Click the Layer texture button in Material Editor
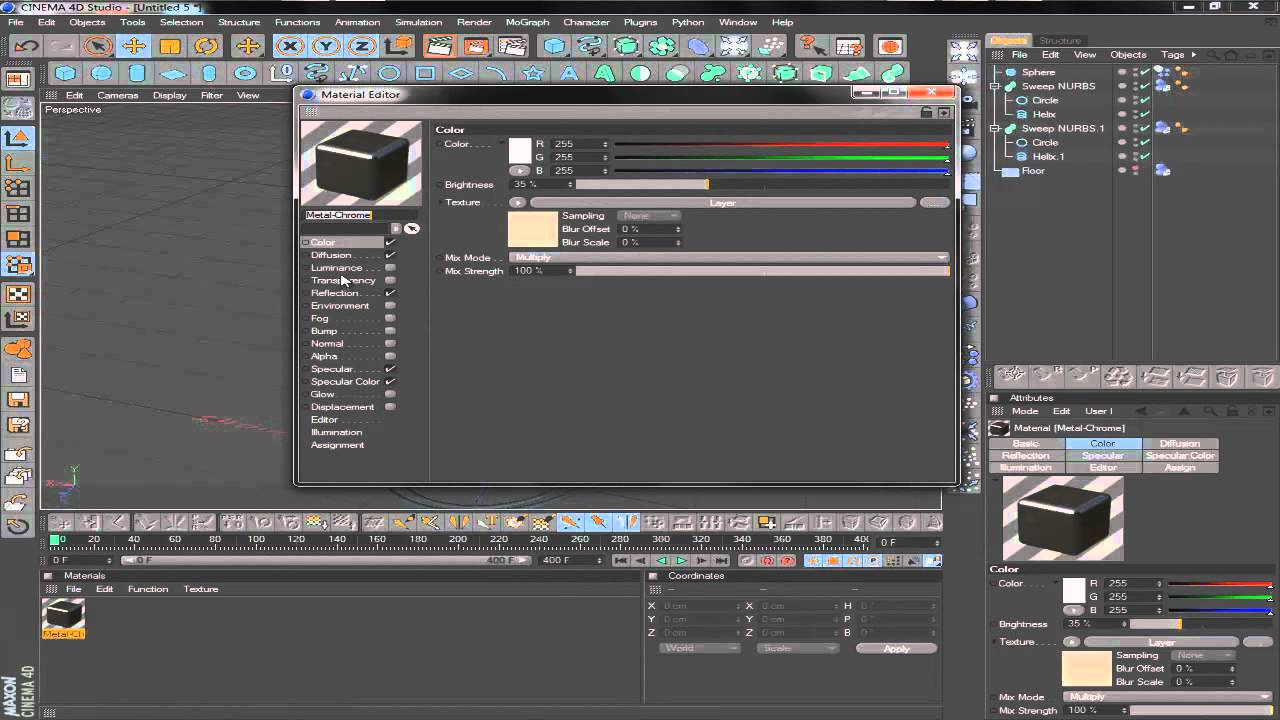Image resolution: width=1280 pixels, height=720 pixels. (722, 202)
